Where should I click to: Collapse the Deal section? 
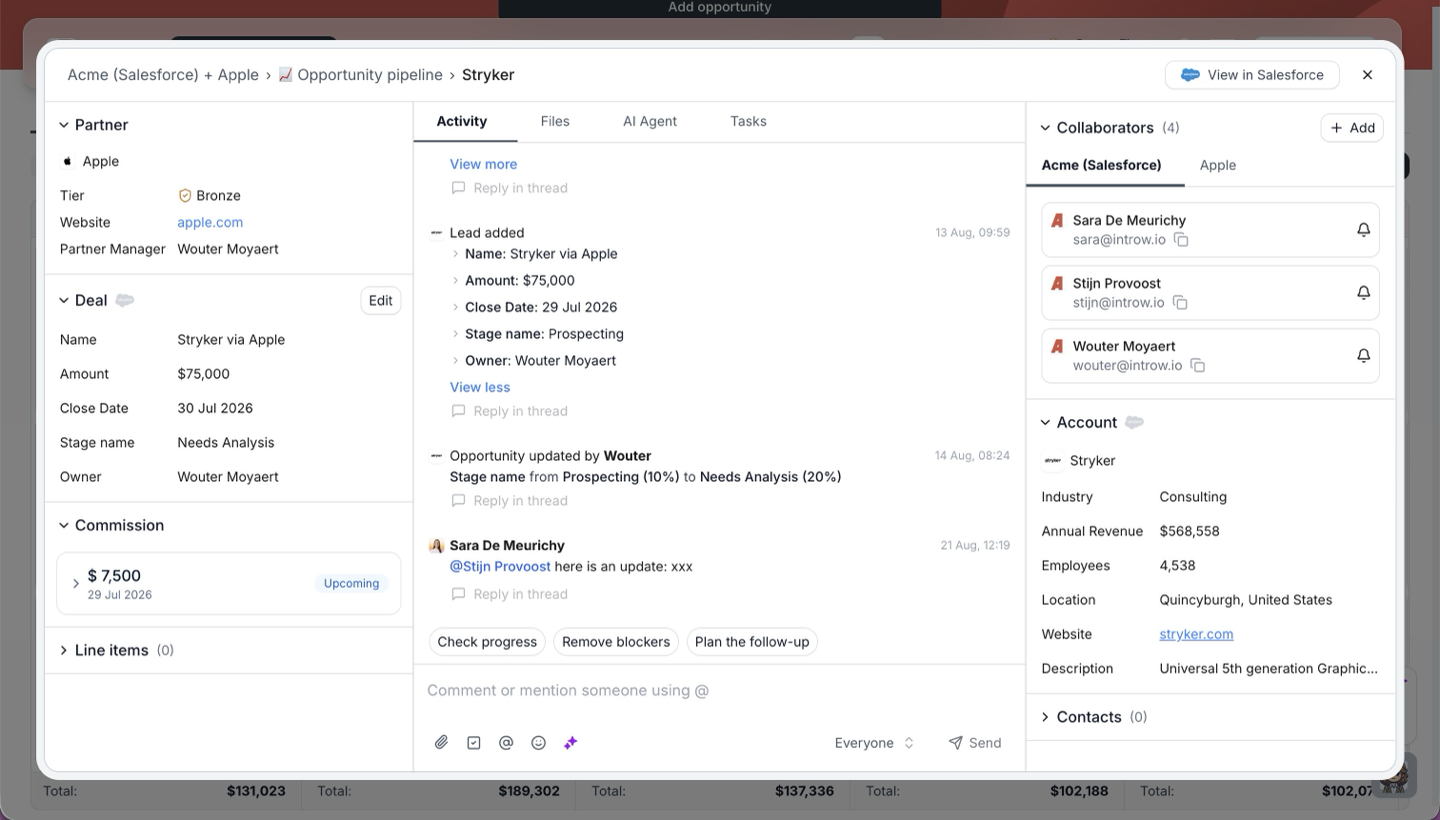pos(64,301)
